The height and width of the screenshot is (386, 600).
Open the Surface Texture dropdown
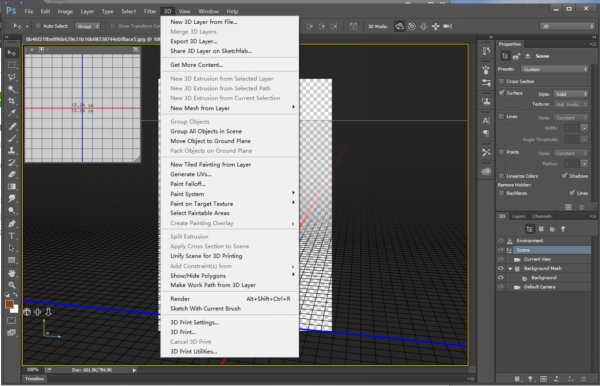tap(571, 104)
